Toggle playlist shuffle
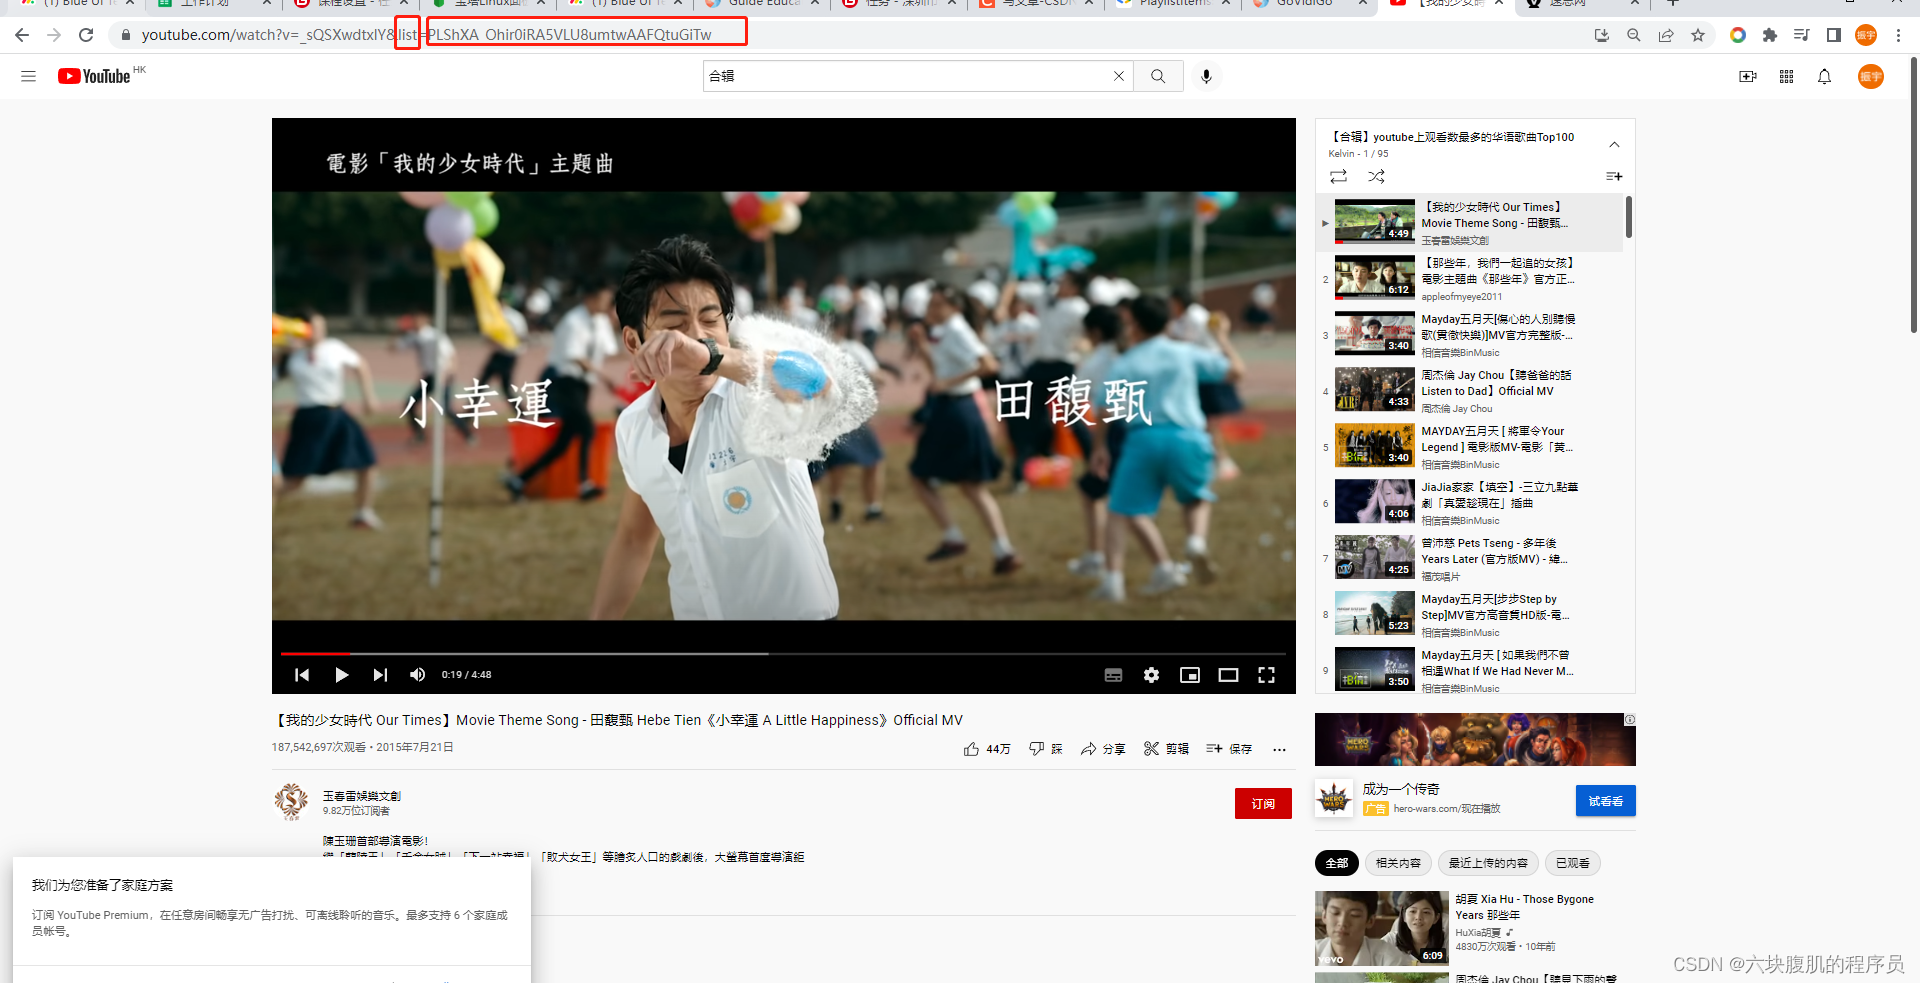 [1377, 176]
